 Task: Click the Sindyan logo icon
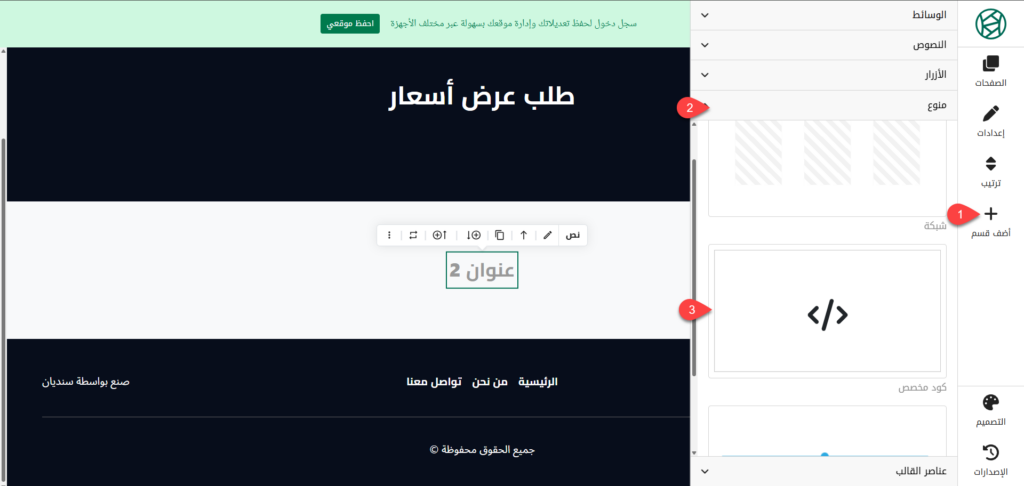pyautogui.click(x=990, y=24)
